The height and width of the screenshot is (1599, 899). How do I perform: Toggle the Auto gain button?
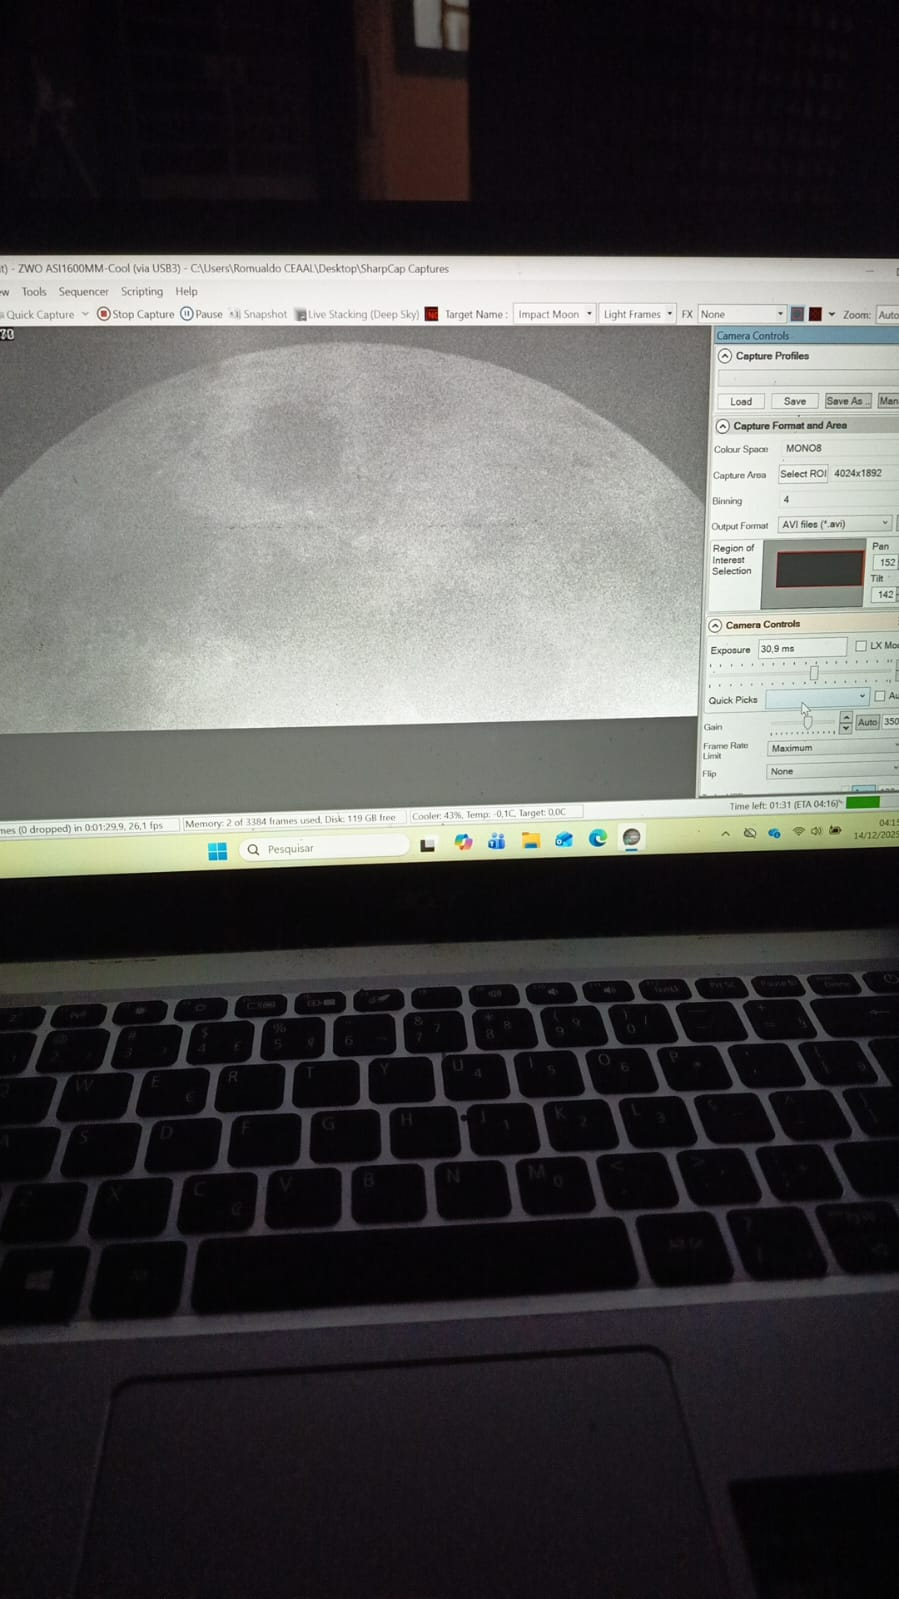(867, 722)
